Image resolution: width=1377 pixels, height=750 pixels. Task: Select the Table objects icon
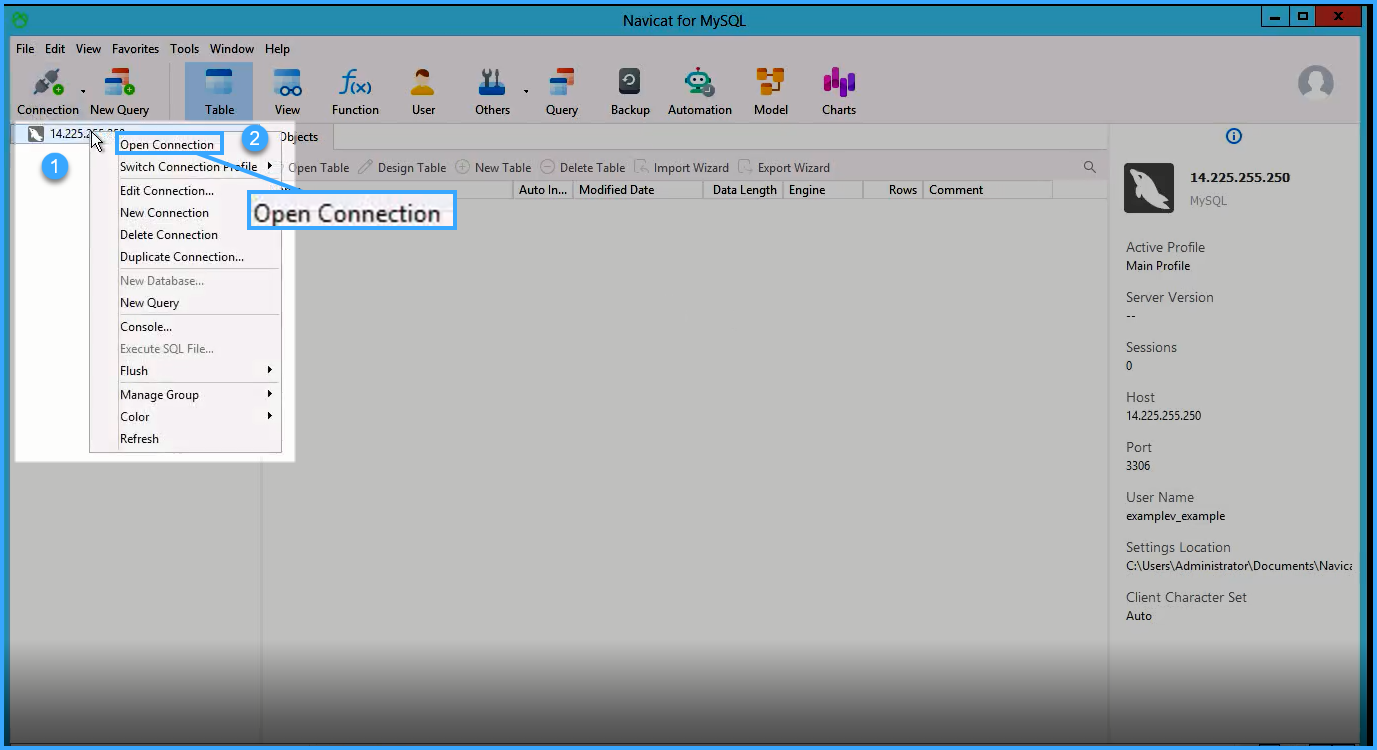(219, 84)
